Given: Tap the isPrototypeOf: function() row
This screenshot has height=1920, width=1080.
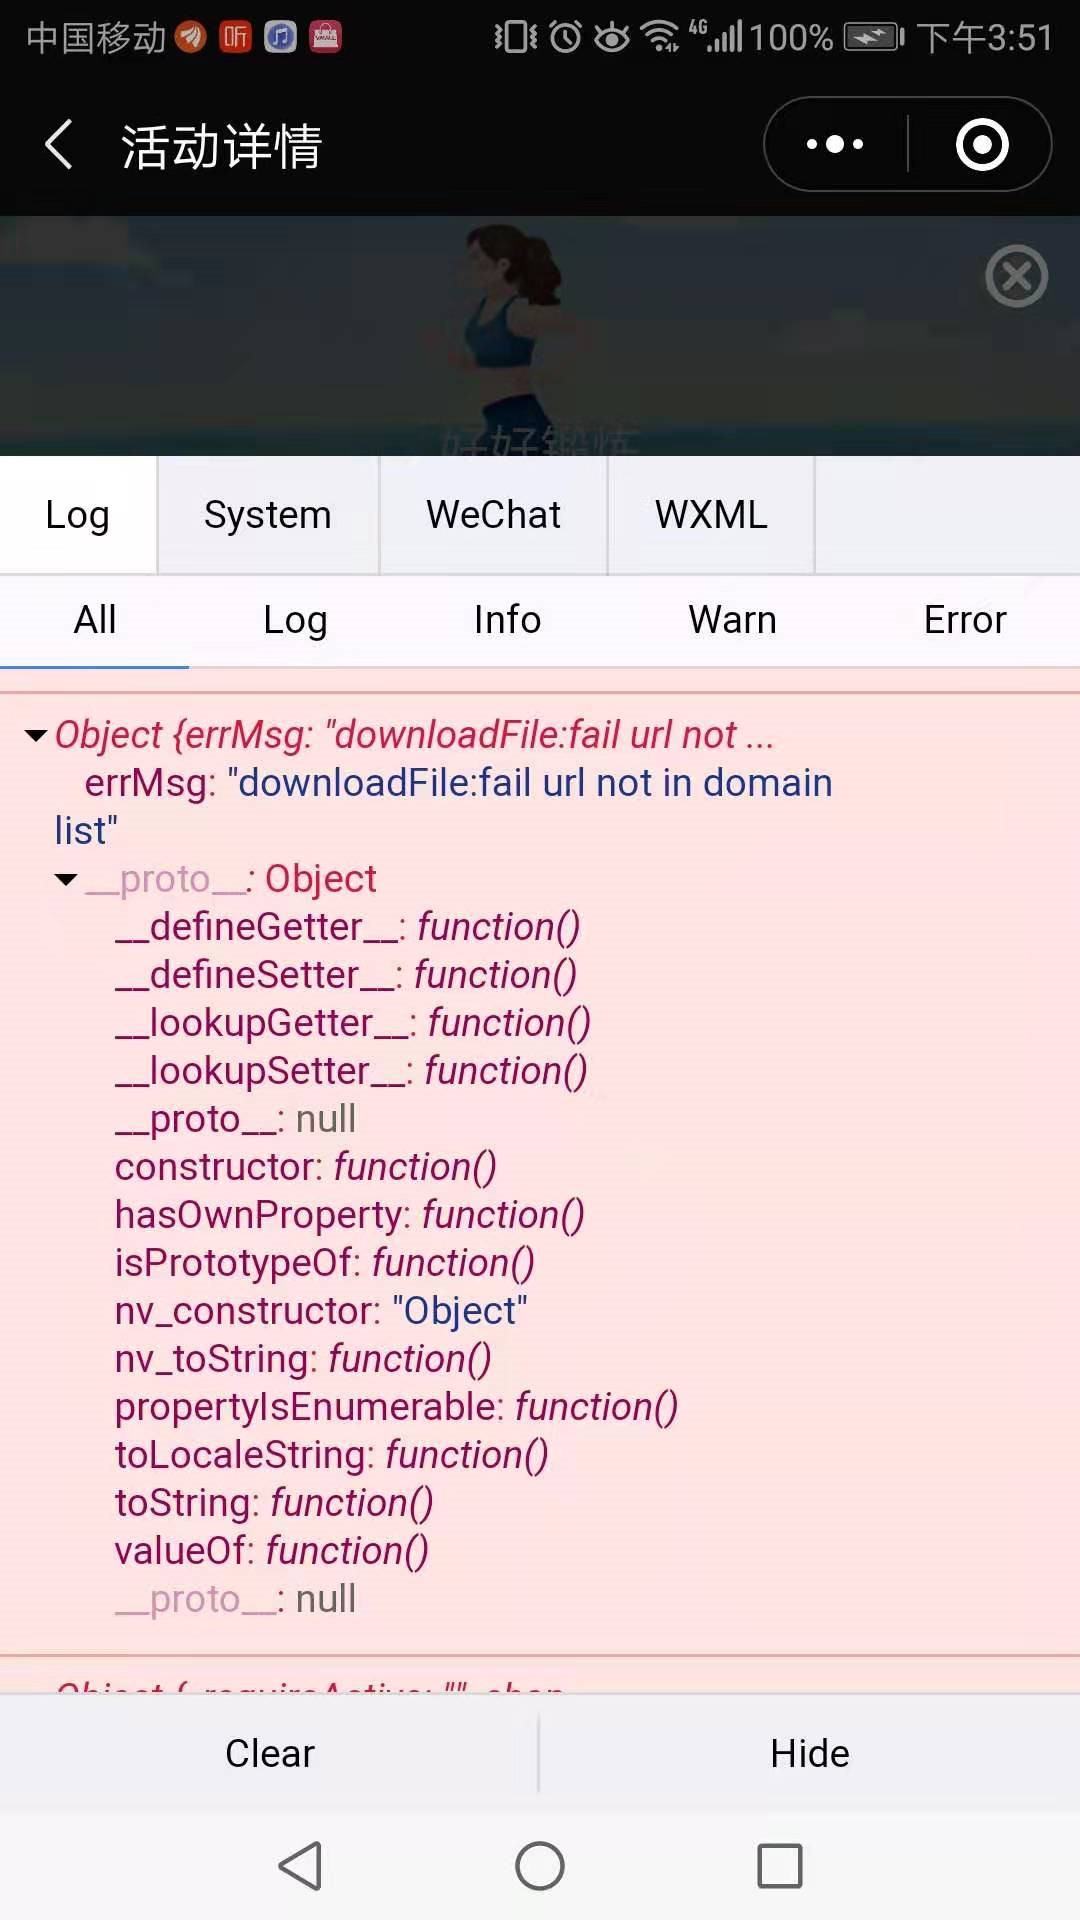Looking at the screenshot, I should (x=325, y=1263).
